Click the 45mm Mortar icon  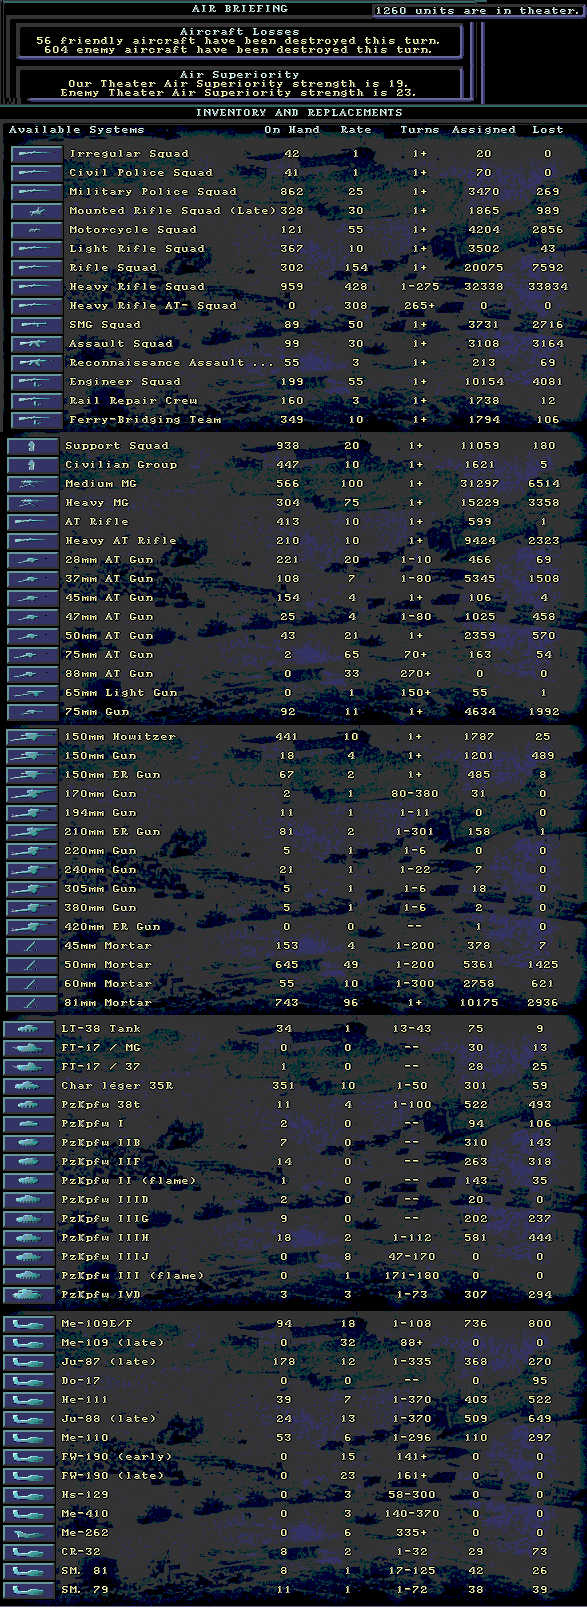32,946
